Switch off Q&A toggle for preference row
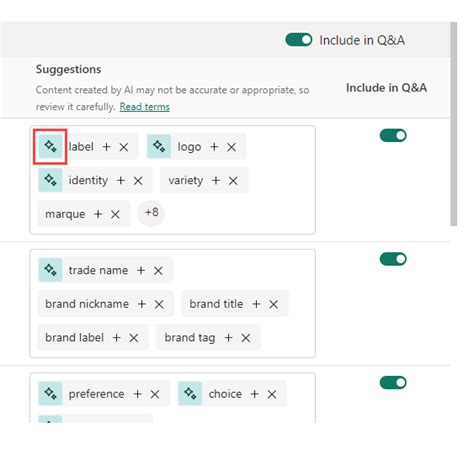This screenshot has height=470, width=474. pos(393,382)
